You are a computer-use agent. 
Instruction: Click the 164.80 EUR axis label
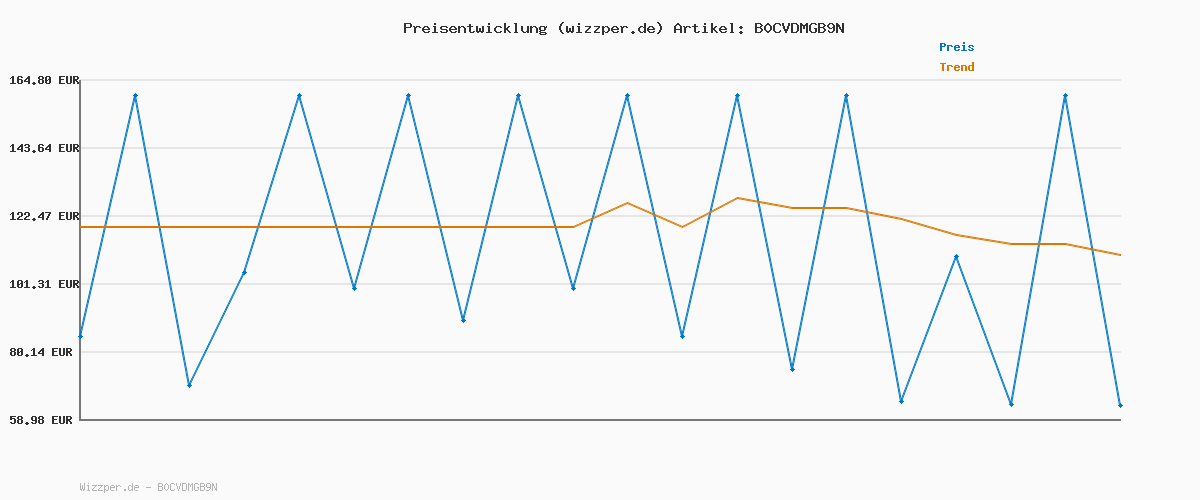point(44,80)
